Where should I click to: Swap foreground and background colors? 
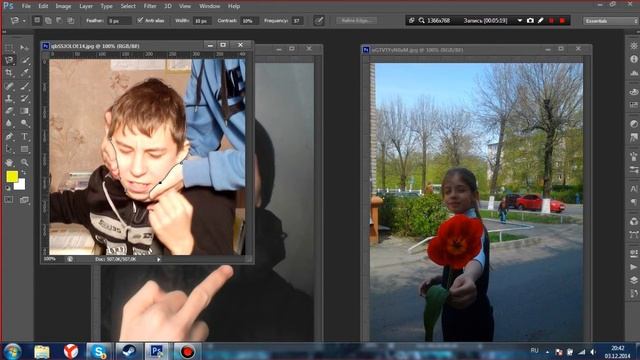coord(23,173)
